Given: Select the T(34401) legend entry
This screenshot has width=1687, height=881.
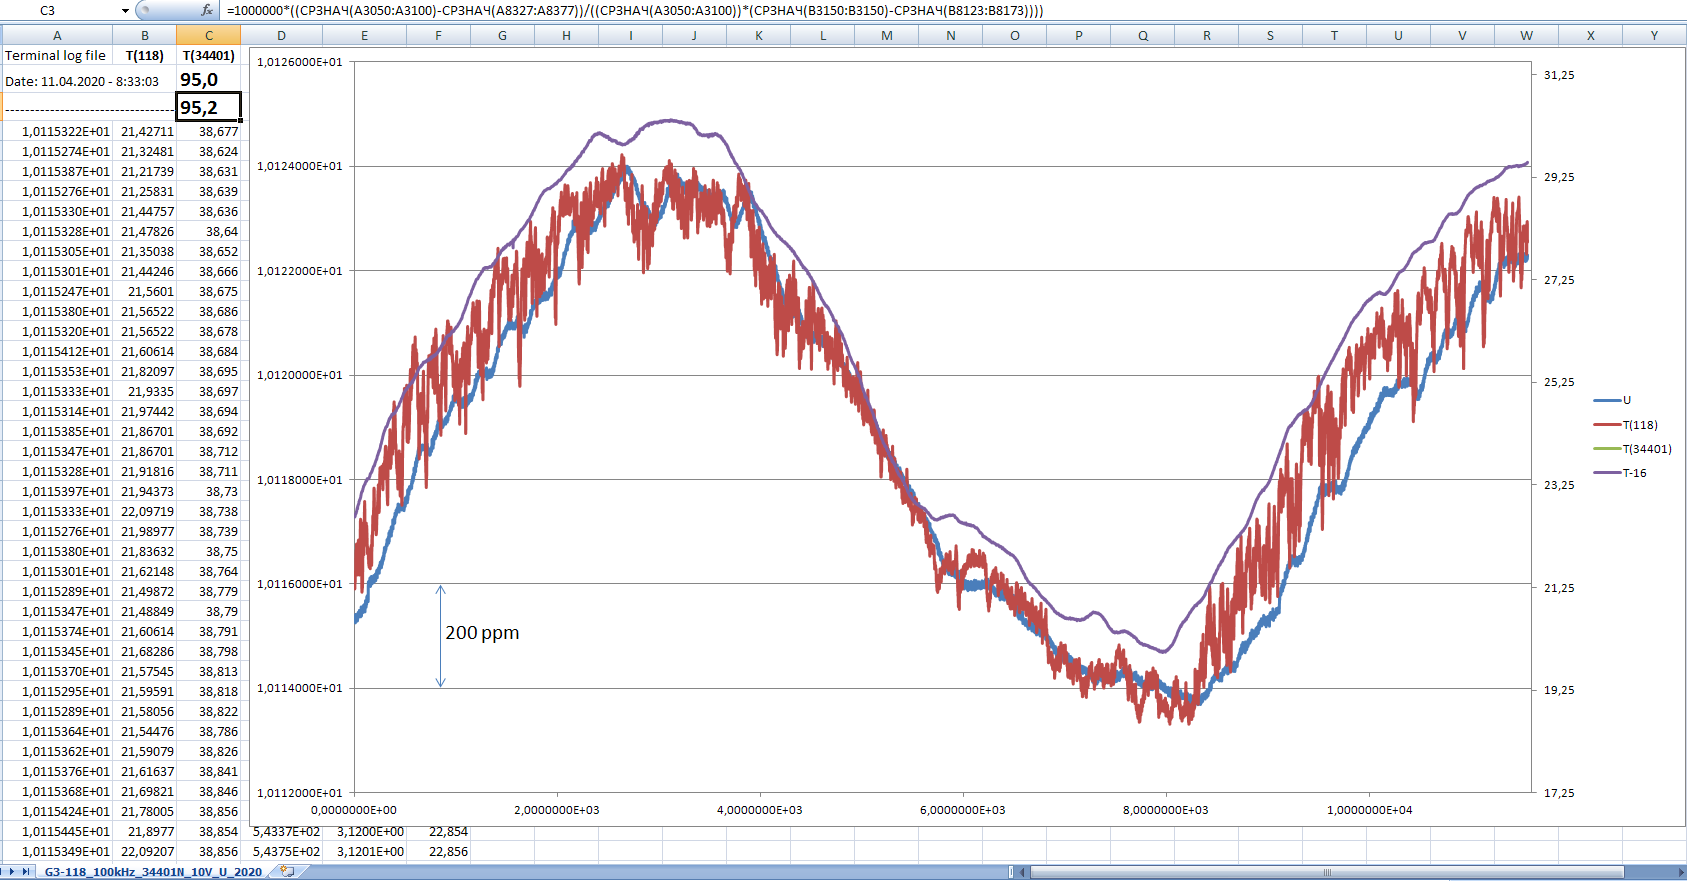Looking at the screenshot, I should 1632,449.
